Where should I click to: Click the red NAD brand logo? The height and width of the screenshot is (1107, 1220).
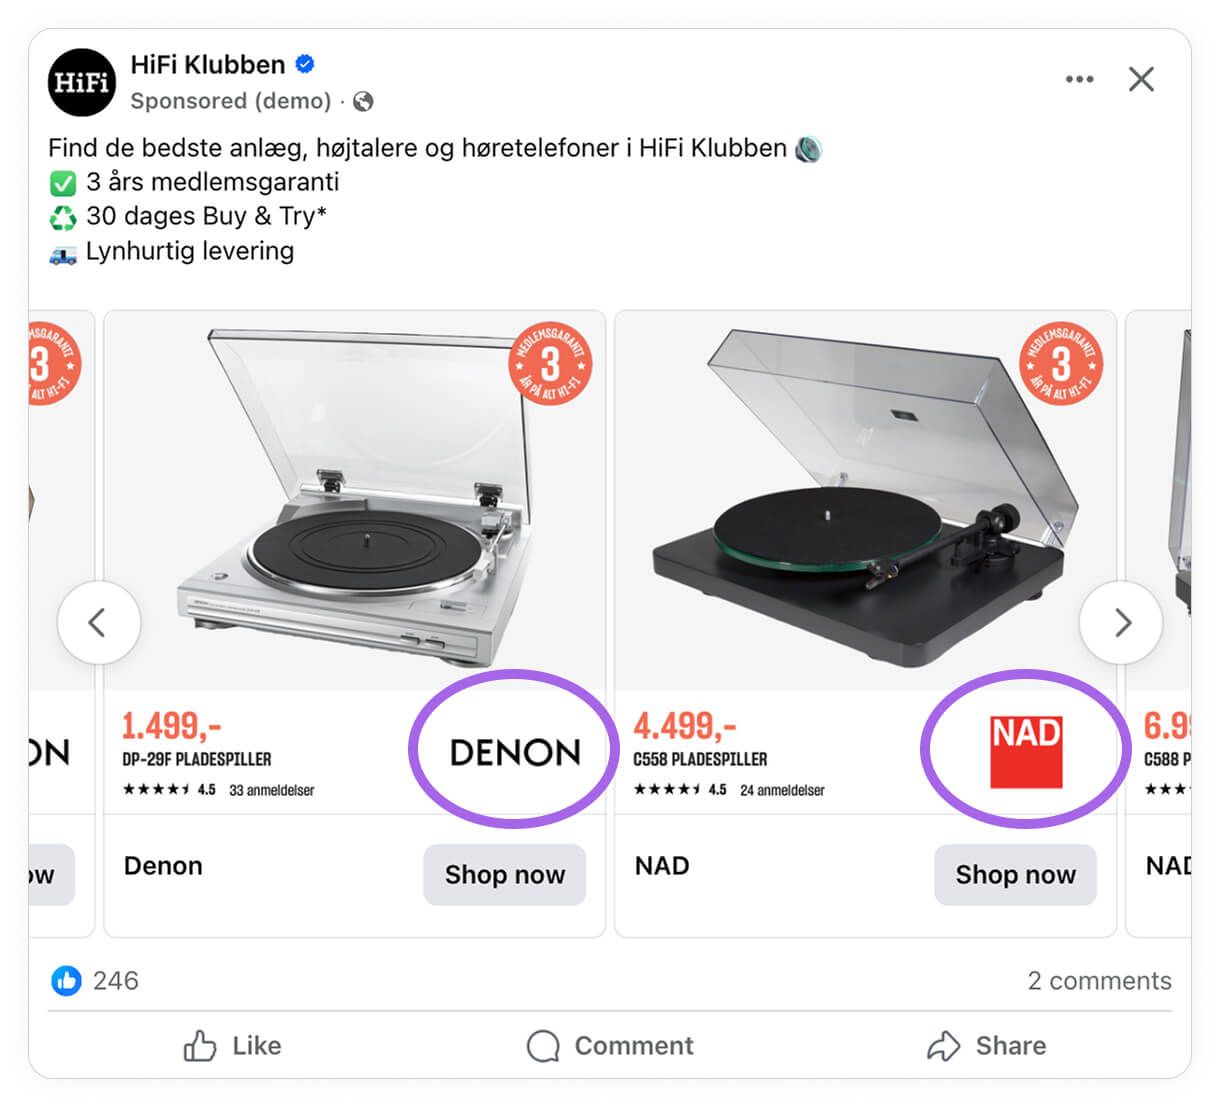click(x=1026, y=751)
